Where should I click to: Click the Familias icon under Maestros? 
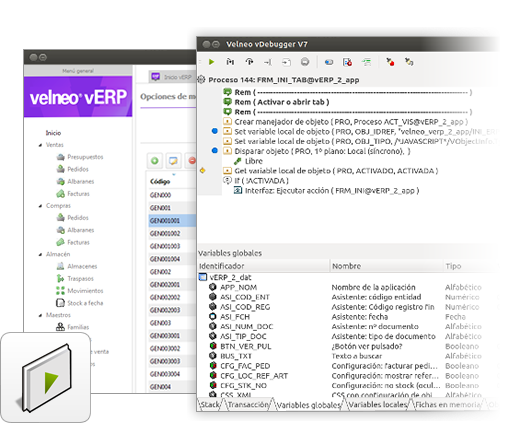60,327
